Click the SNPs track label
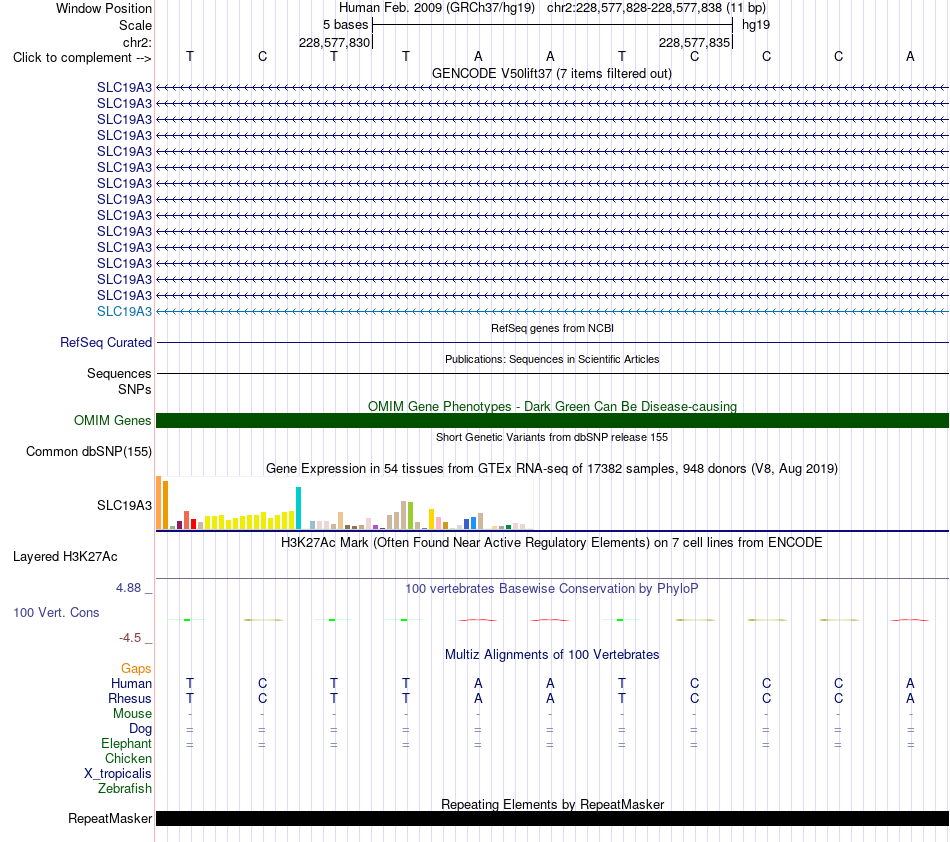 click(135, 390)
